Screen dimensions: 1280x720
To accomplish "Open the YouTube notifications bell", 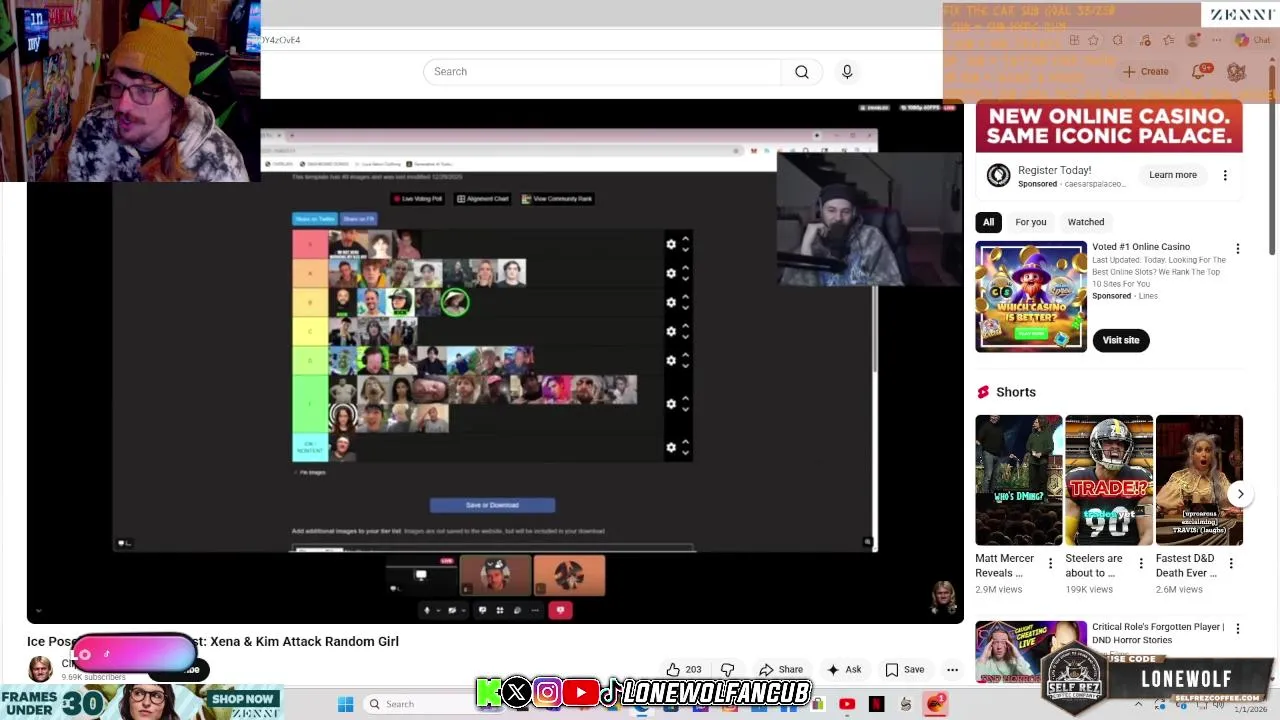I will coord(1198,72).
